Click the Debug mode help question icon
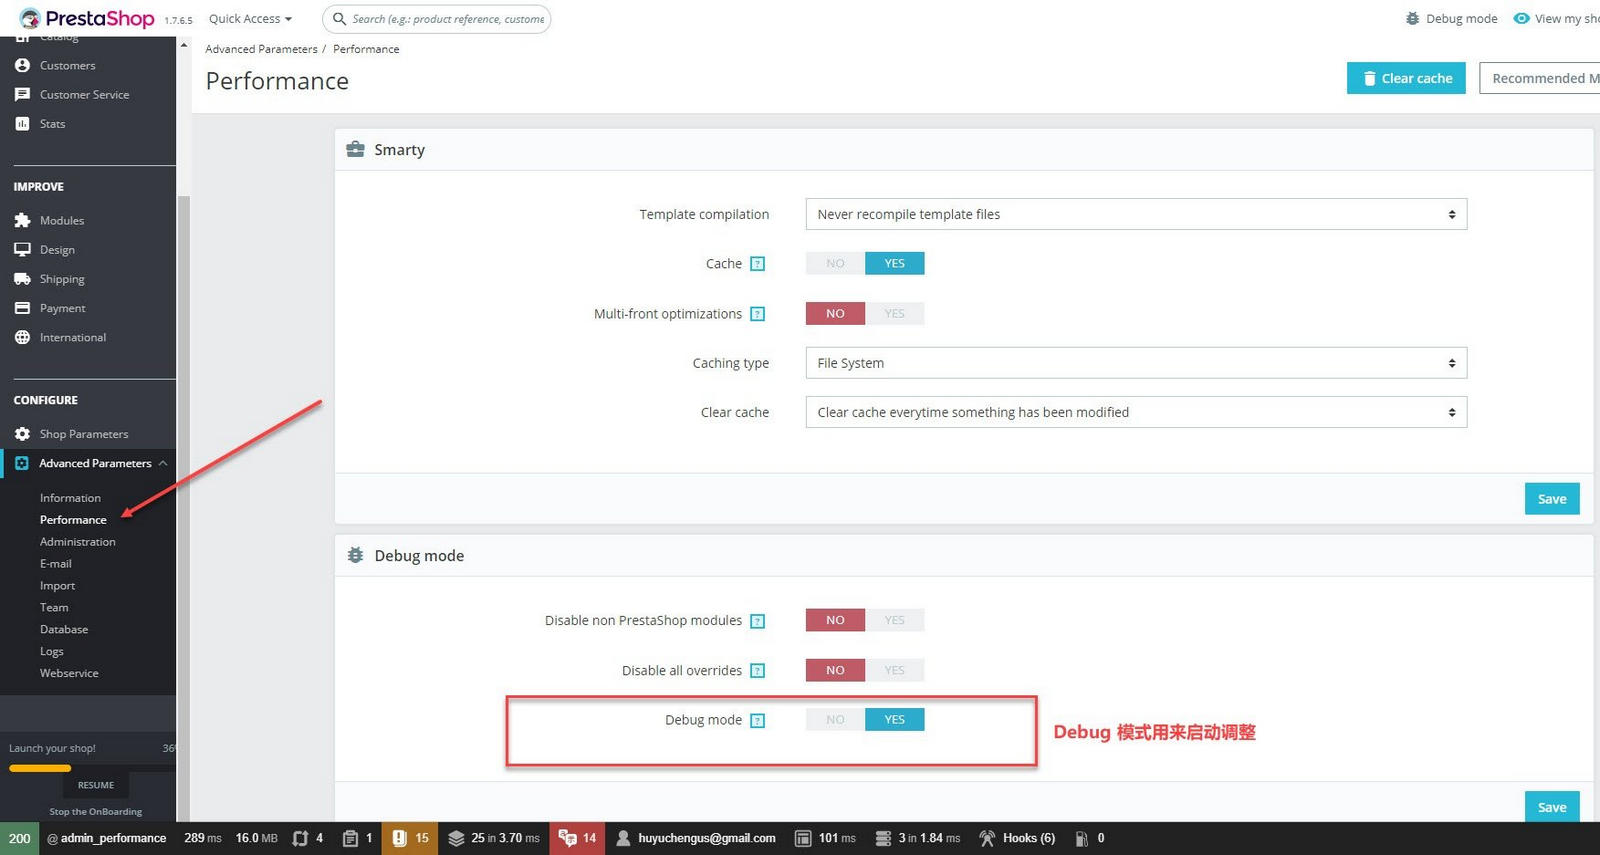 click(758, 721)
